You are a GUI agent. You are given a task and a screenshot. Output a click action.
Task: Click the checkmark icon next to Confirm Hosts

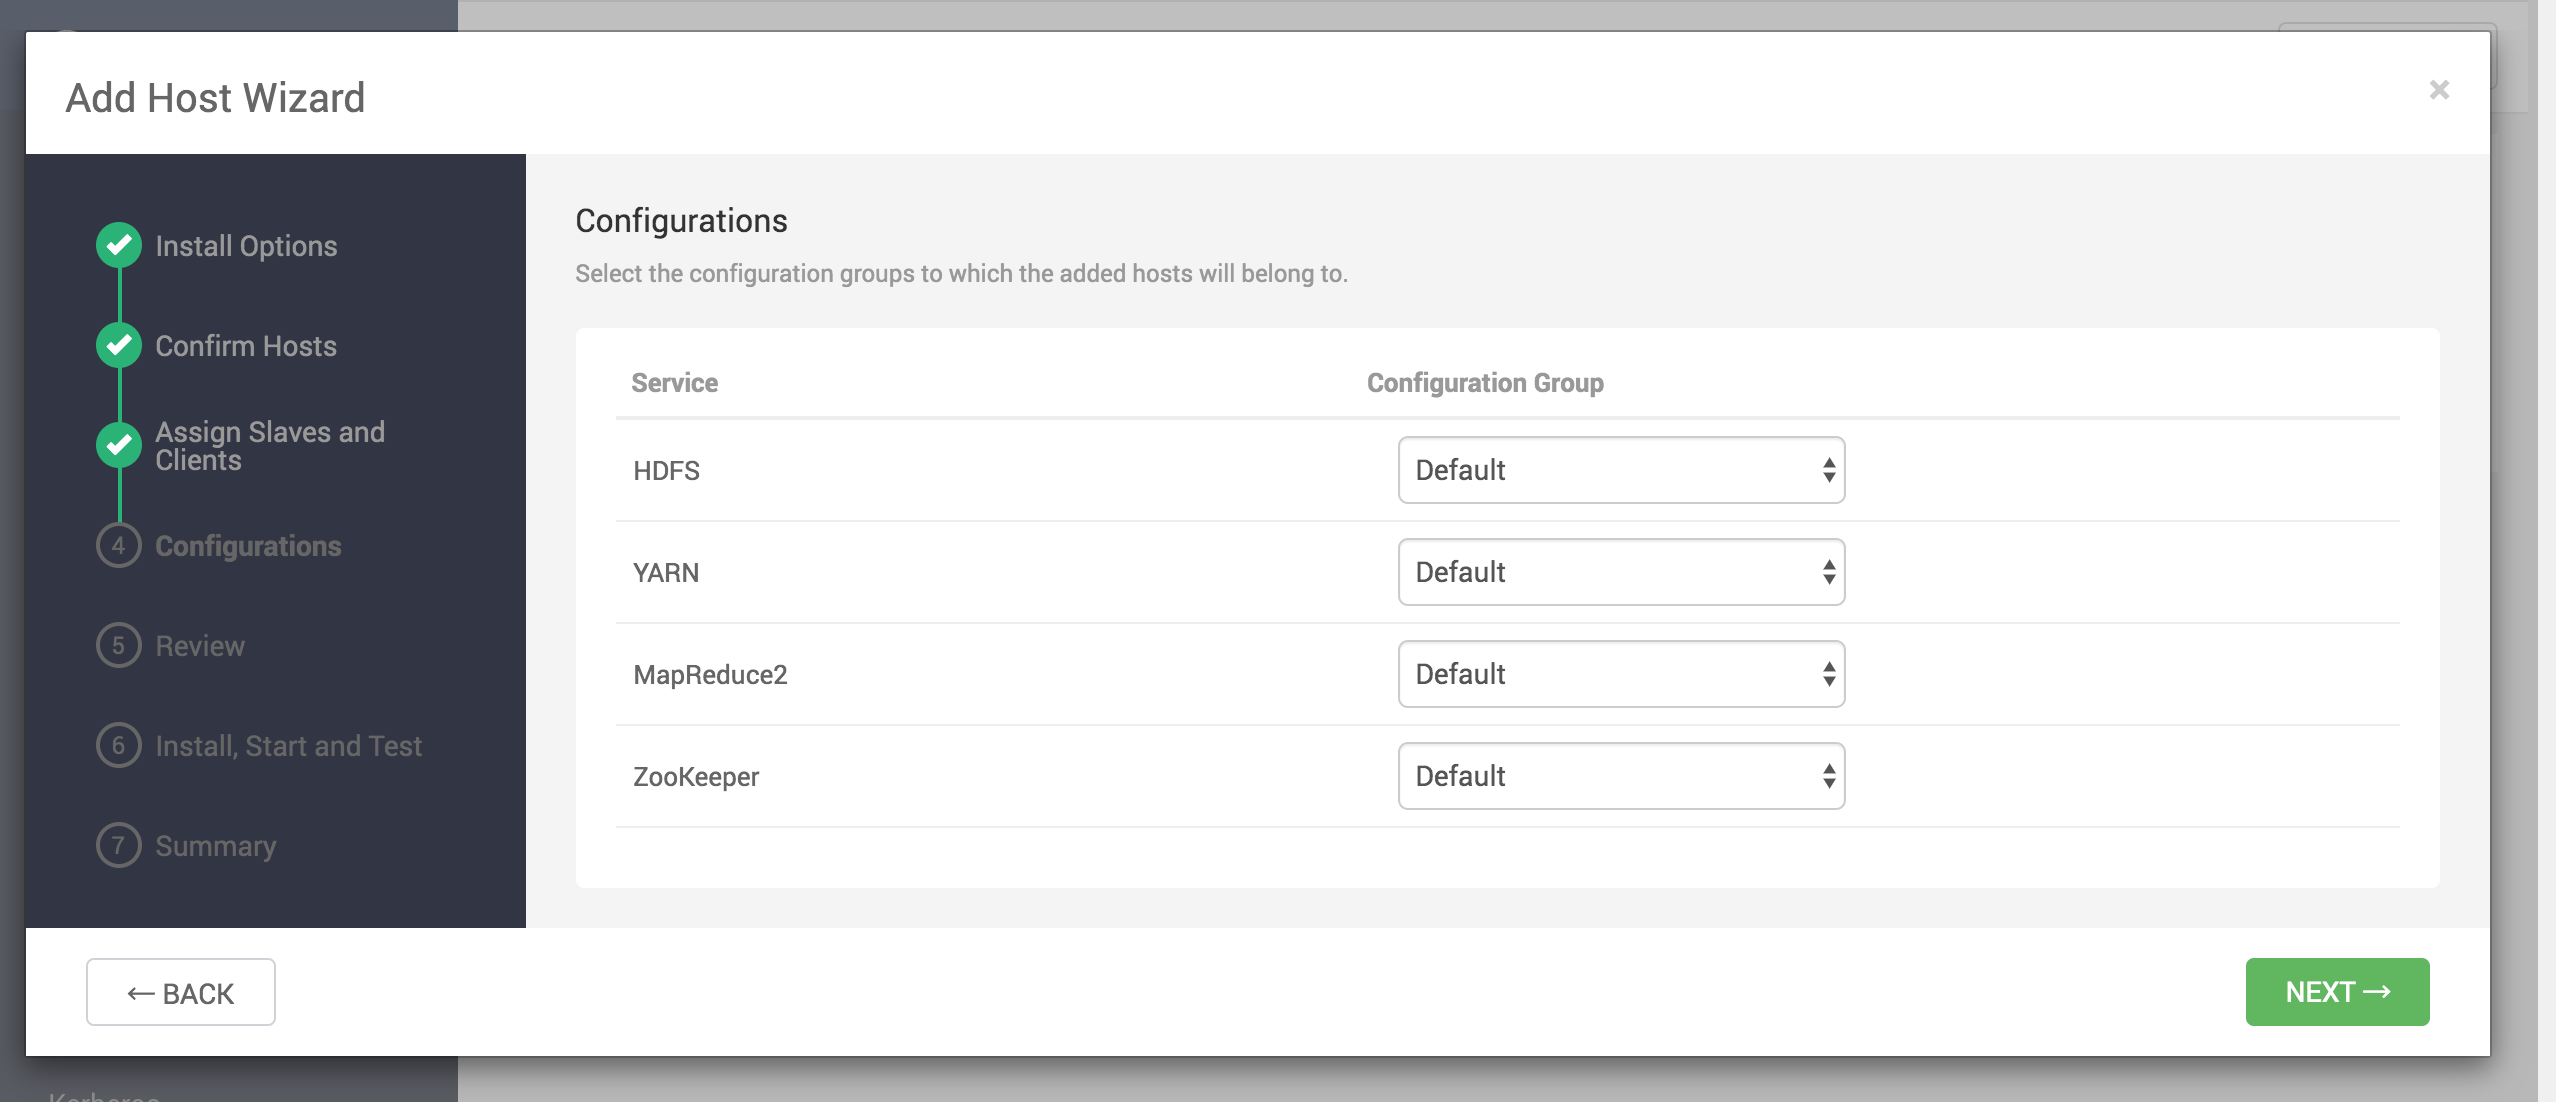(x=119, y=345)
